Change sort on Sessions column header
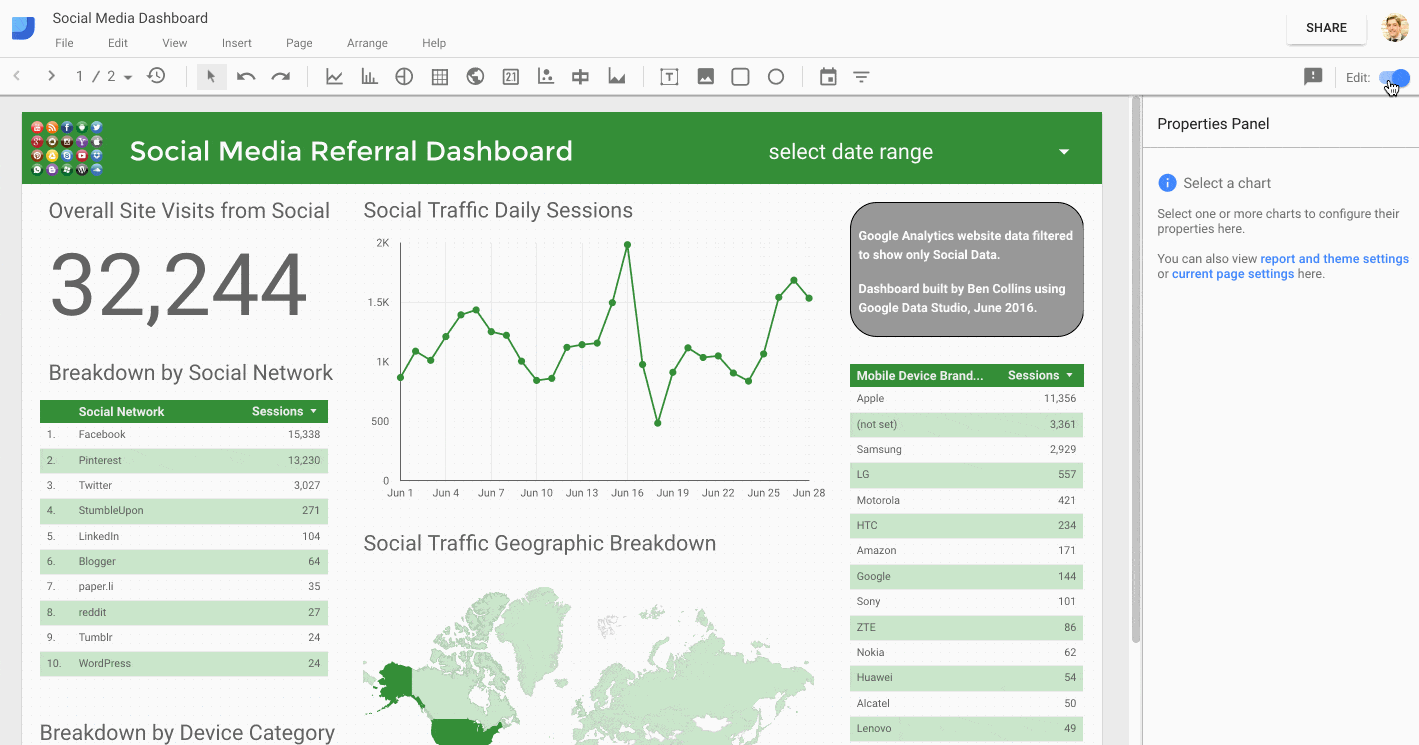Screen dimensions: 1419x745 point(283,411)
